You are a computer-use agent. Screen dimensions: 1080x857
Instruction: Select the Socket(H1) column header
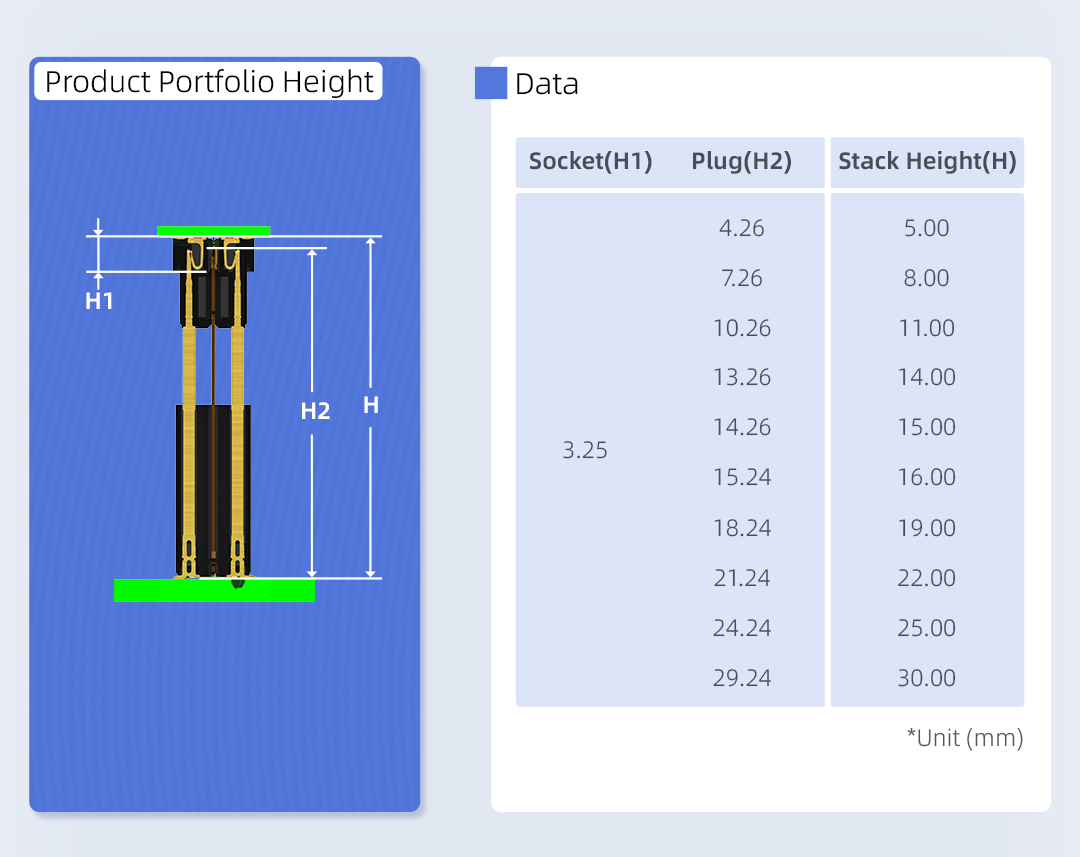(590, 162)
